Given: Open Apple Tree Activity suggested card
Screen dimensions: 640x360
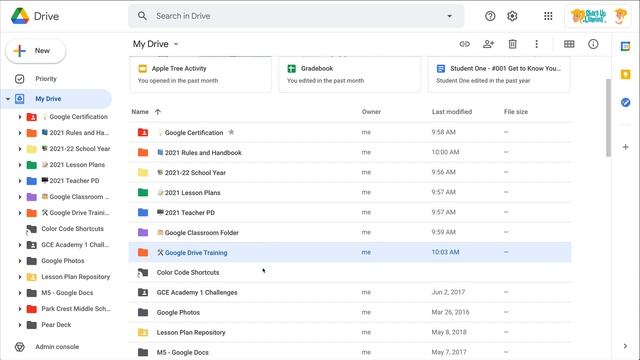Looking at the screenshot, I should point(200,74).
